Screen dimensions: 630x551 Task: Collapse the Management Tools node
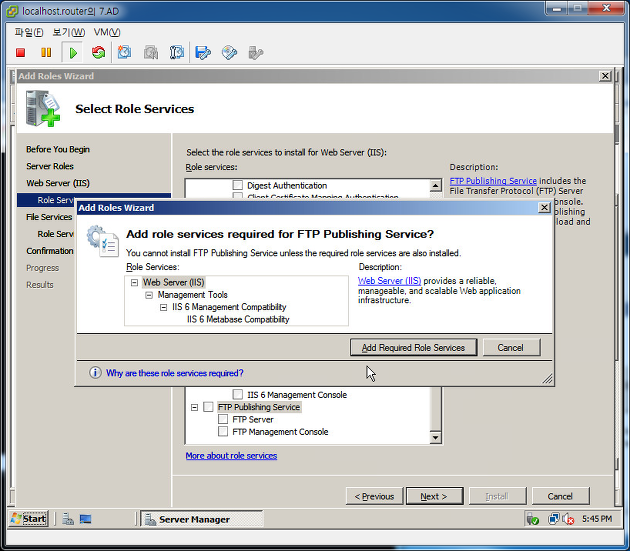point(149,295)
